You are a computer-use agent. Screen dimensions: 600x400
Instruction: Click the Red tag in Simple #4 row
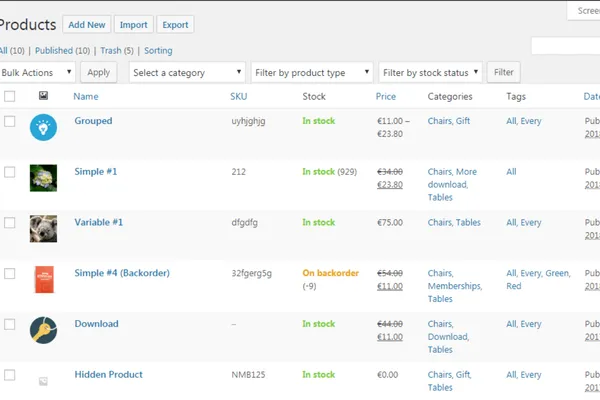tap(514, 286)
